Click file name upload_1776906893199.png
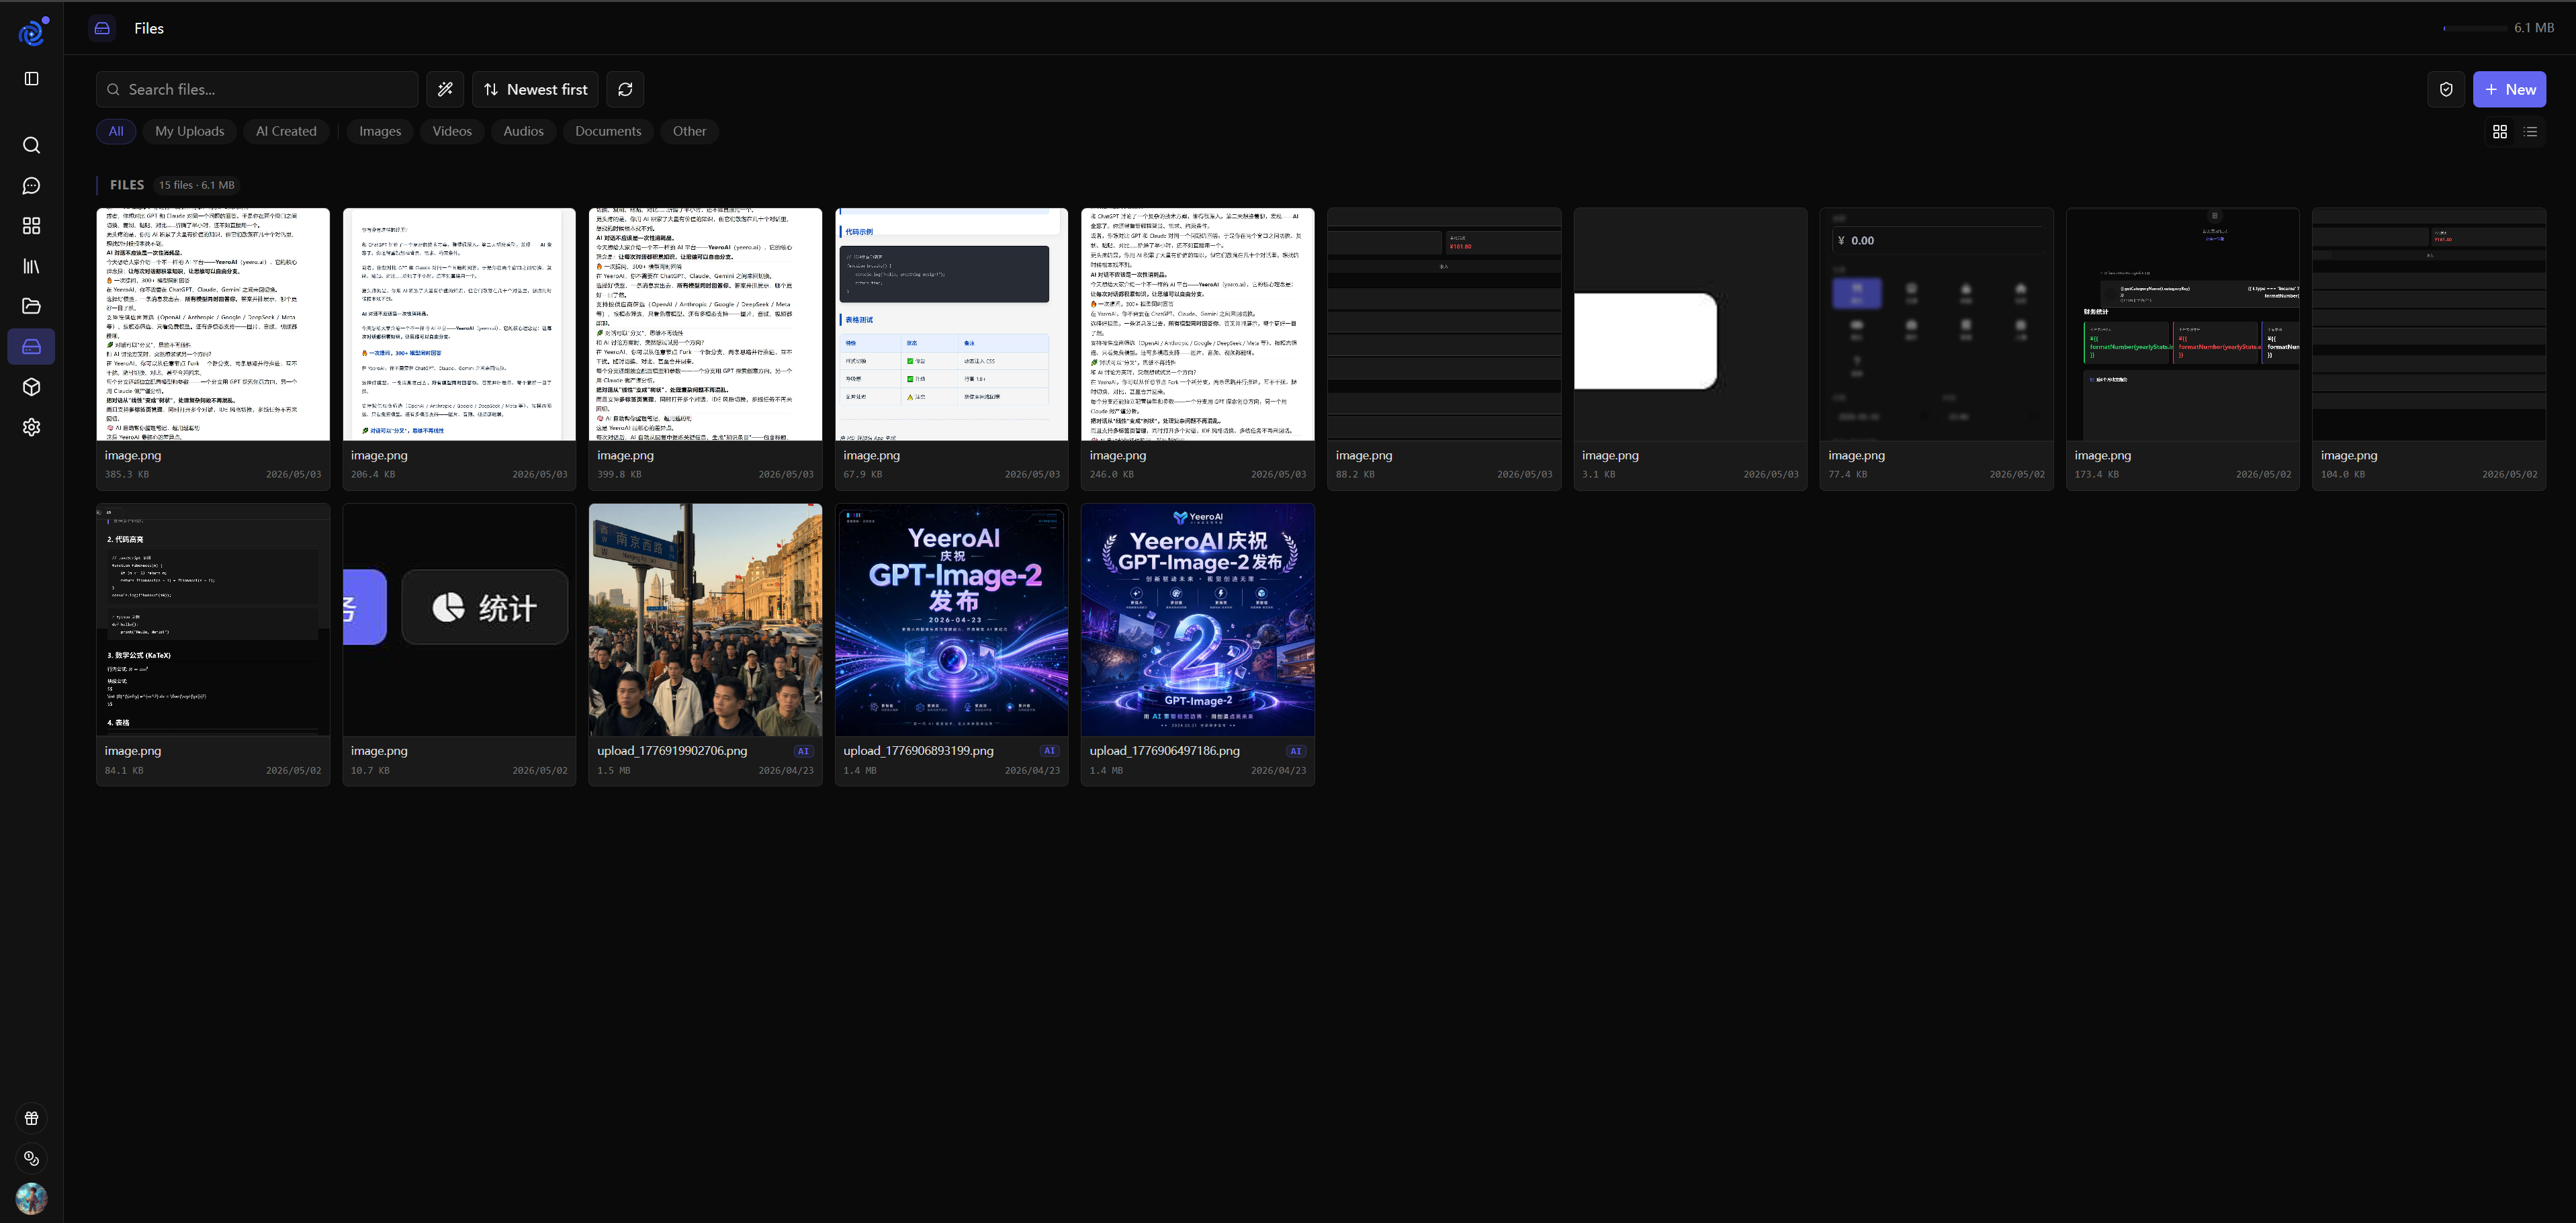2576x1223 pixels. tap(918, 751)
